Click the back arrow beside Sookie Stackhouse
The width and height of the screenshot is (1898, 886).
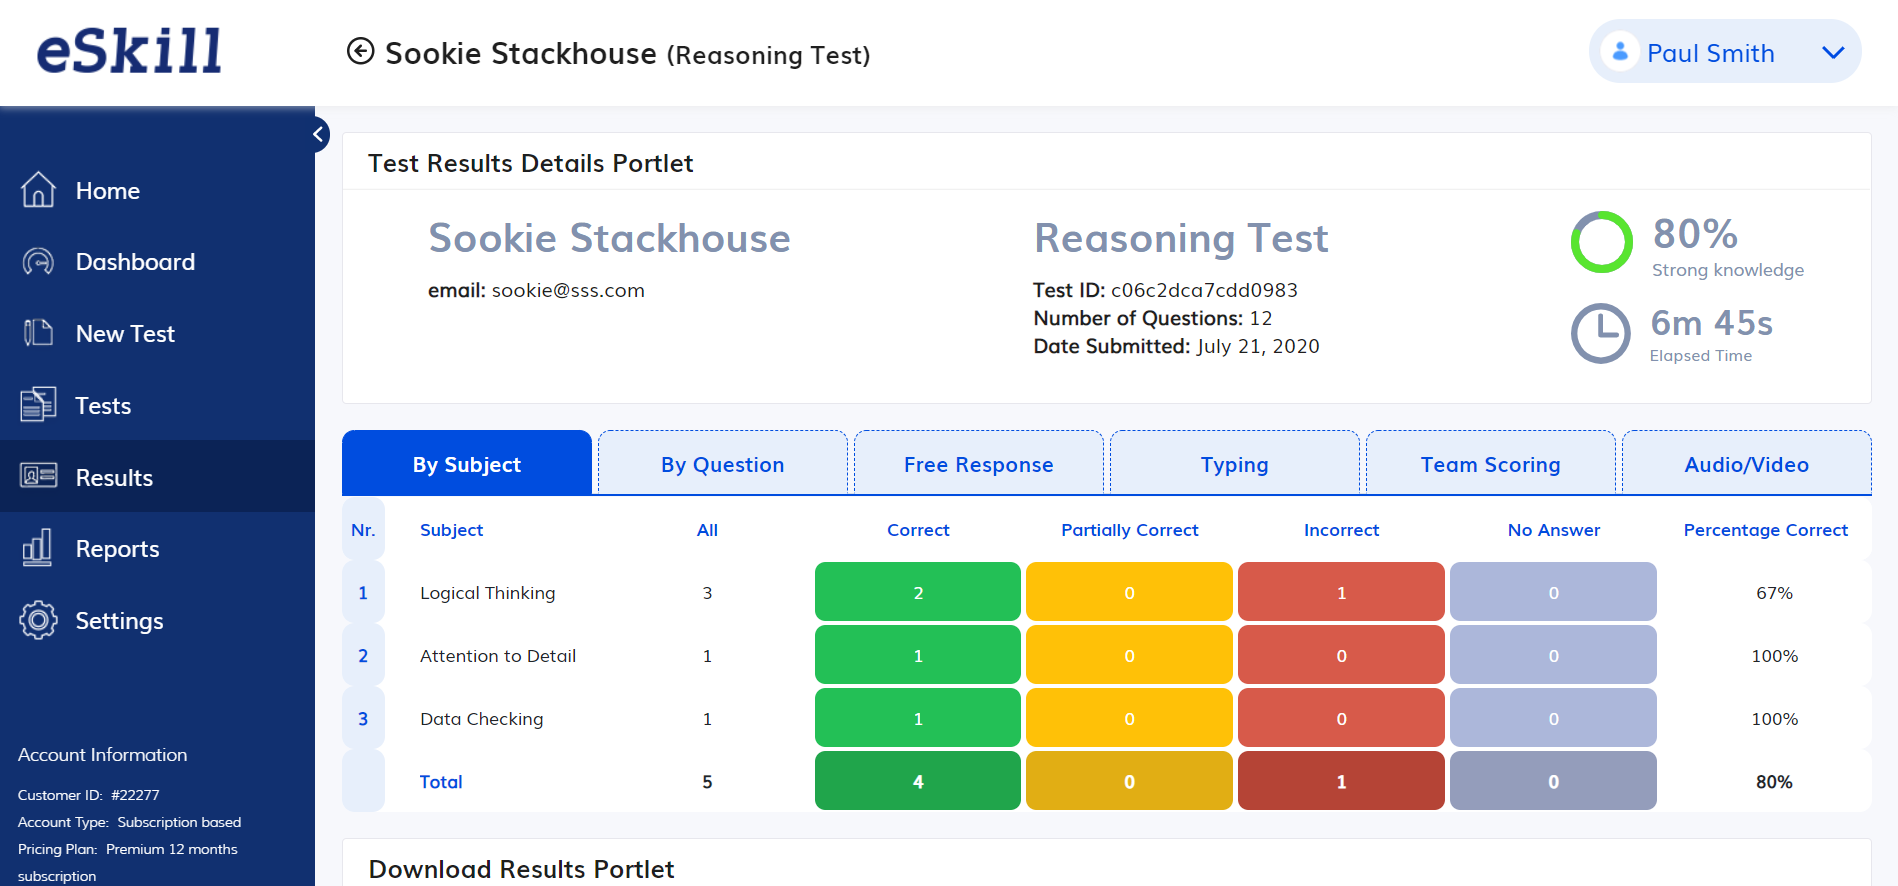[x=360, y=51]
